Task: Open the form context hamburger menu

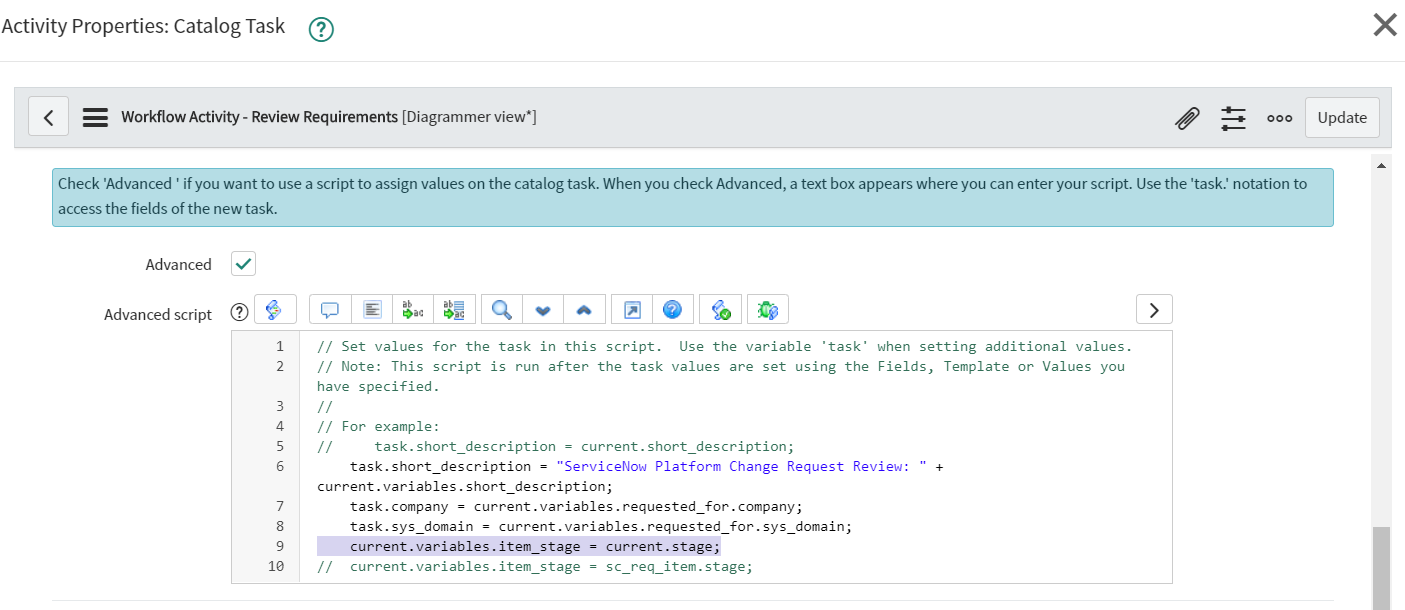Action: (95, 117)
